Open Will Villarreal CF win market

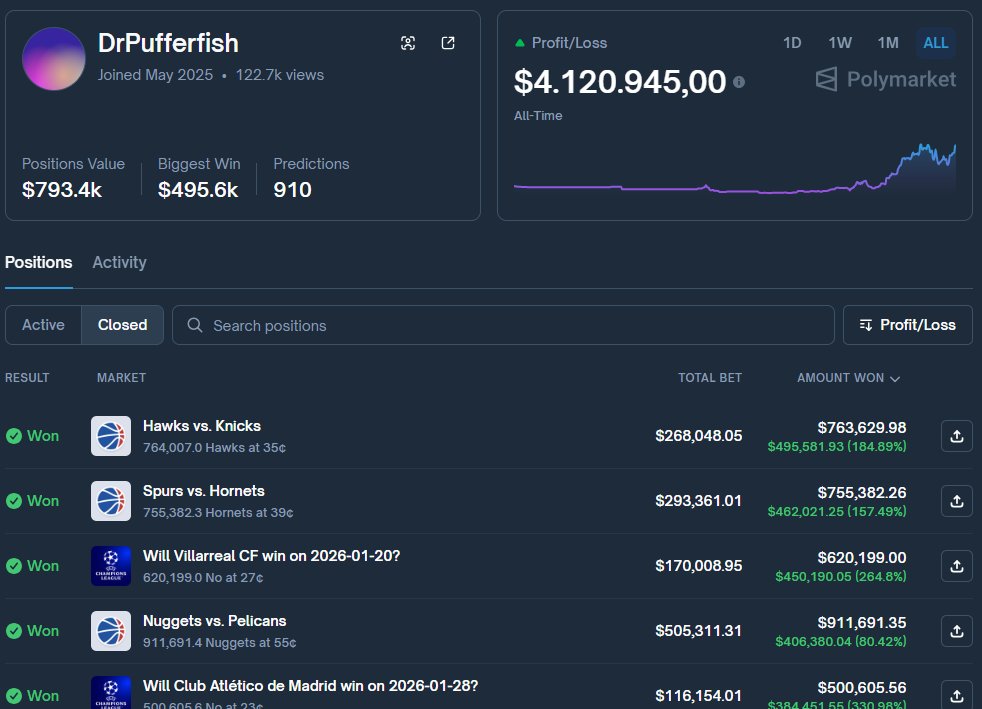pos(271,556)
